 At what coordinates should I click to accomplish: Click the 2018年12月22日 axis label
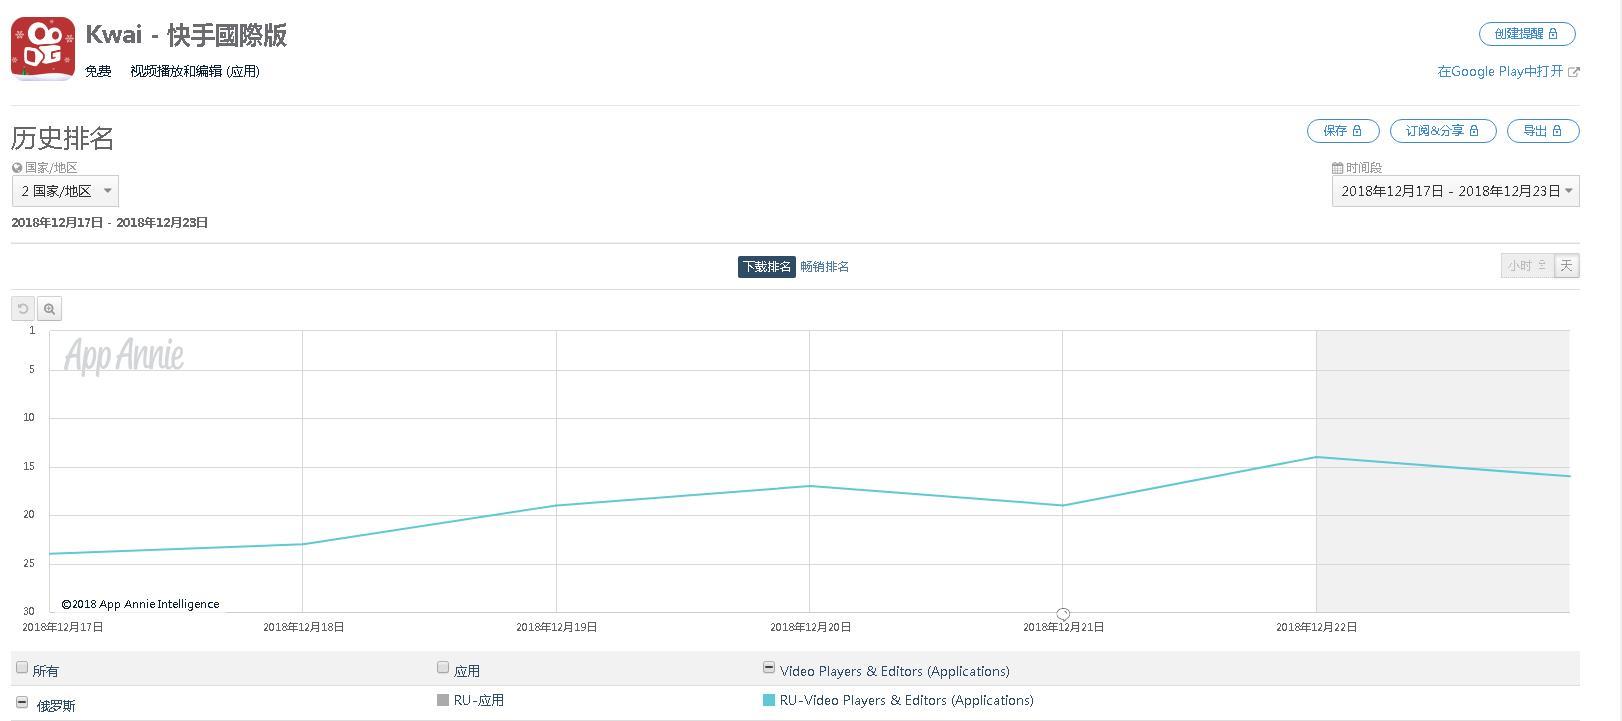(1316, 627)
